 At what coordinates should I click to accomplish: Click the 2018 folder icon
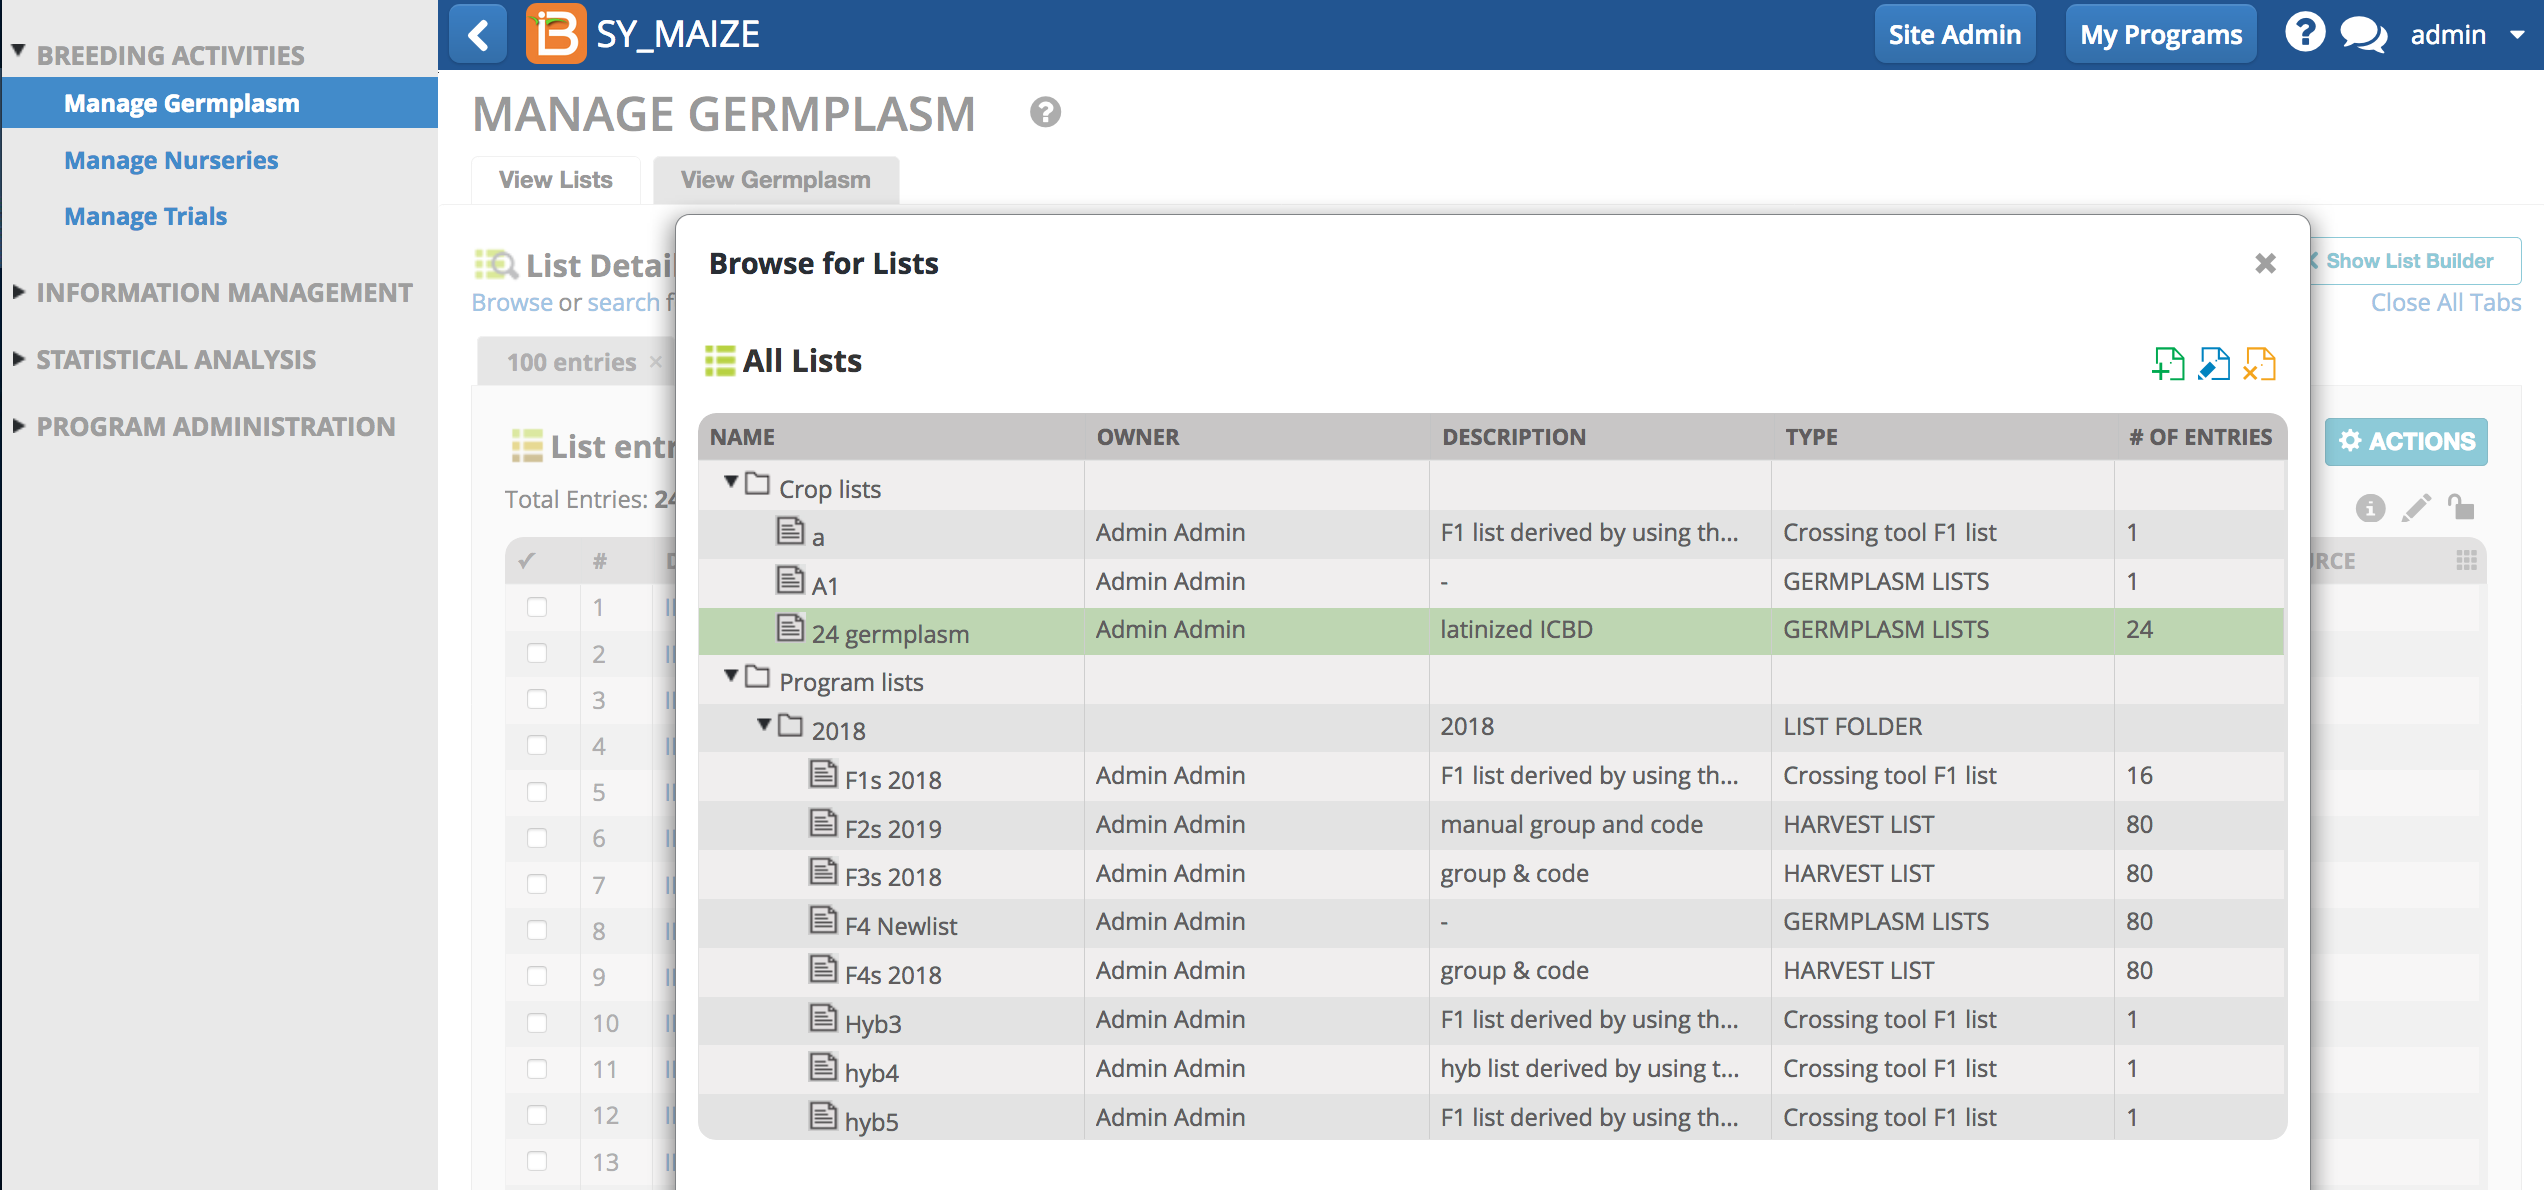tap(790, 725)
